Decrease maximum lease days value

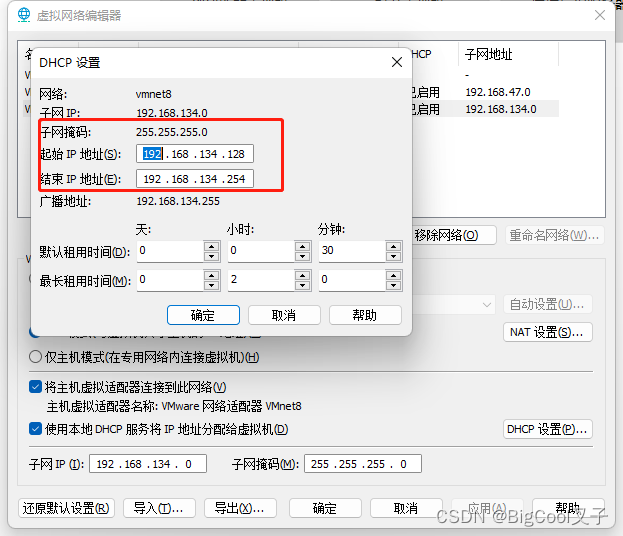(211, 285)
